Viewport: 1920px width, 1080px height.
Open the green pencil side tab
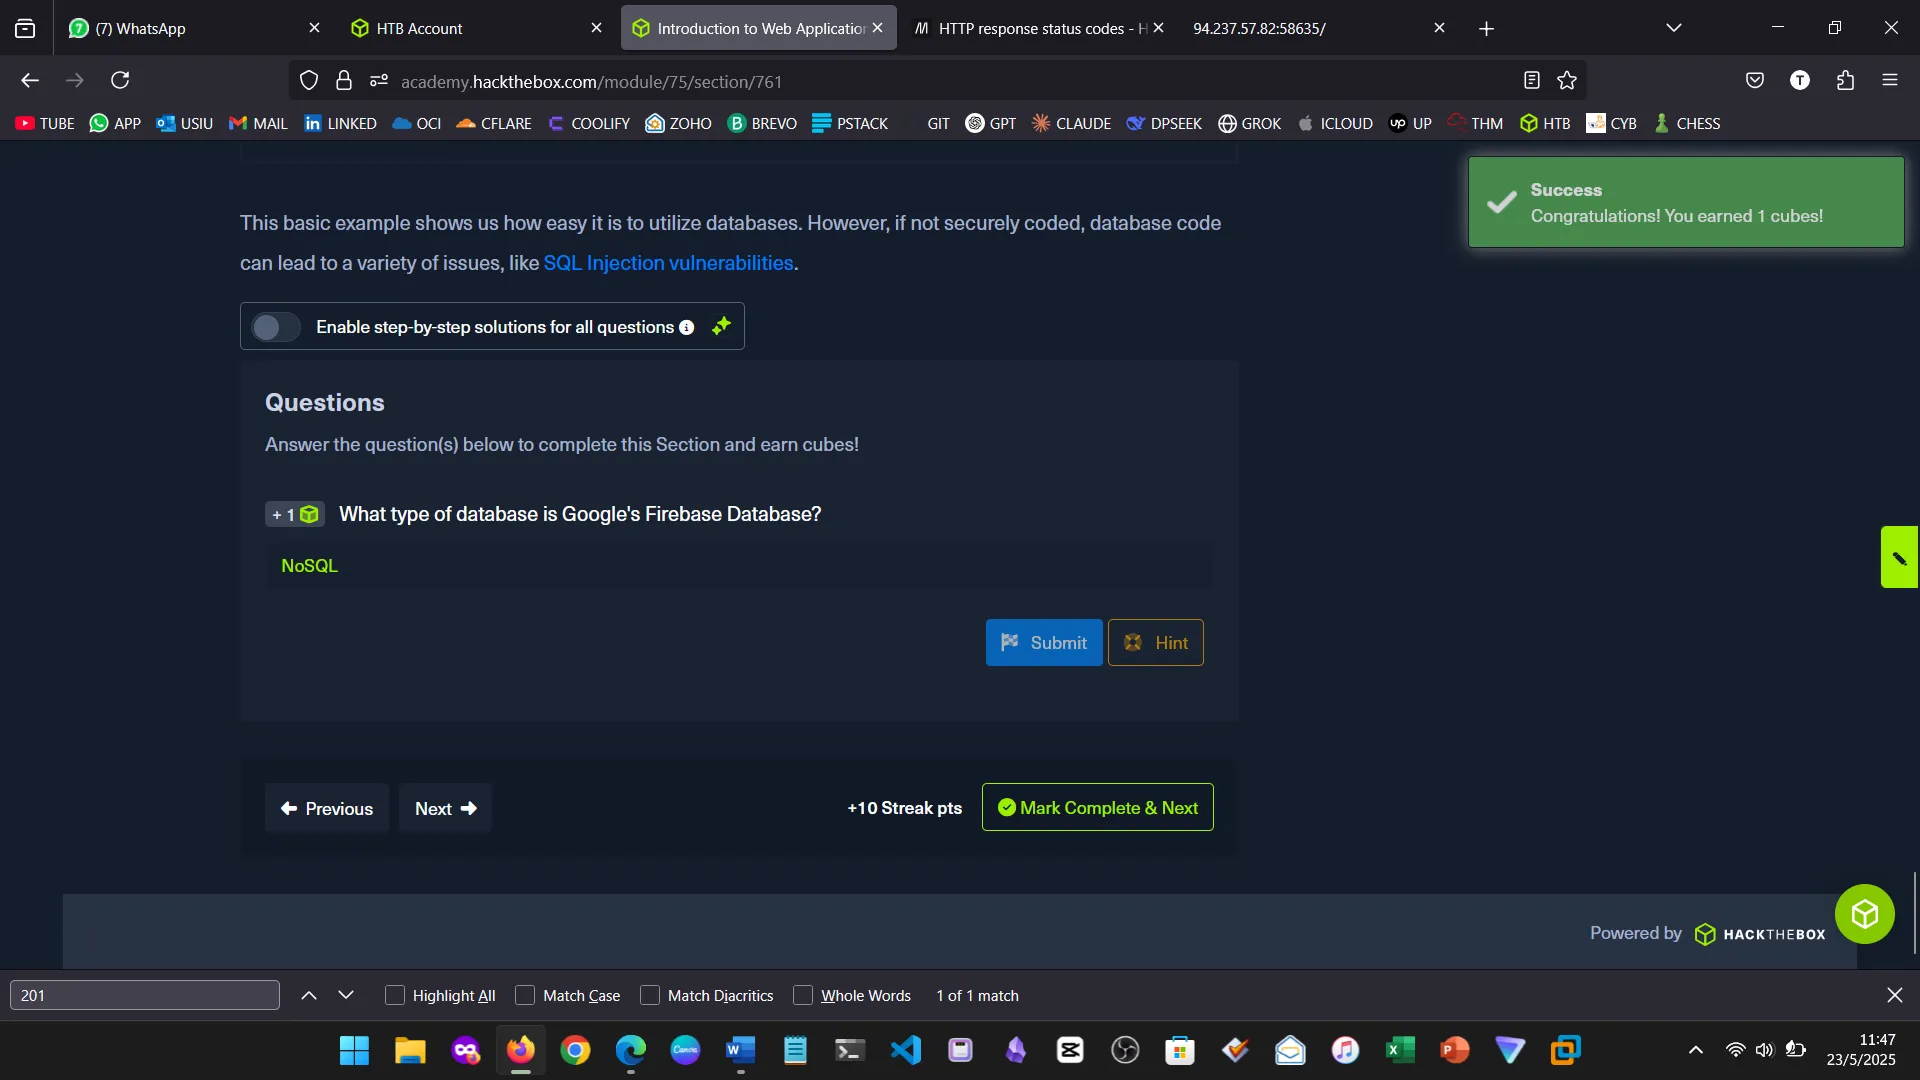[x=1899, y=558]
